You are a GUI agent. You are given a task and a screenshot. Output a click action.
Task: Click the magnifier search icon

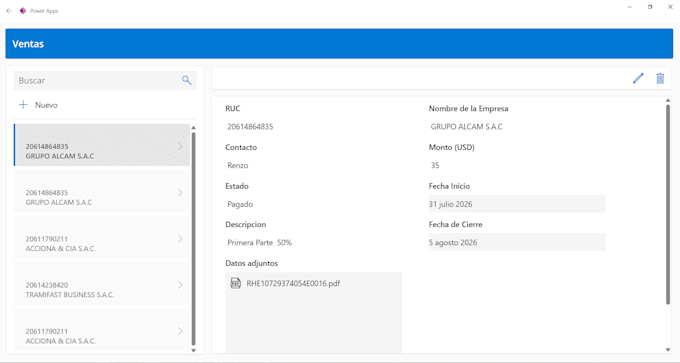[186, 80]
